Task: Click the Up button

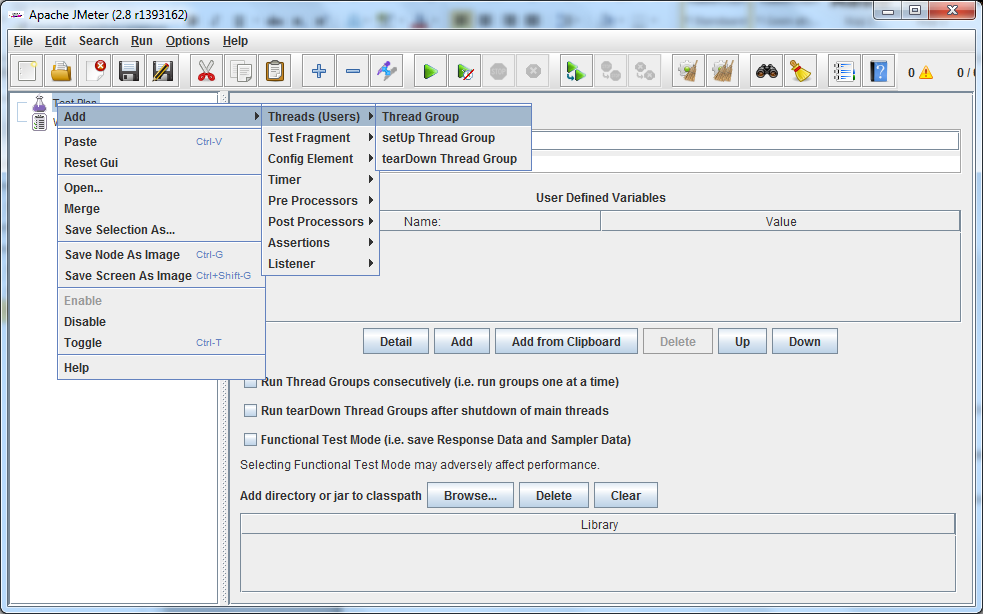Action: point(742,342)
